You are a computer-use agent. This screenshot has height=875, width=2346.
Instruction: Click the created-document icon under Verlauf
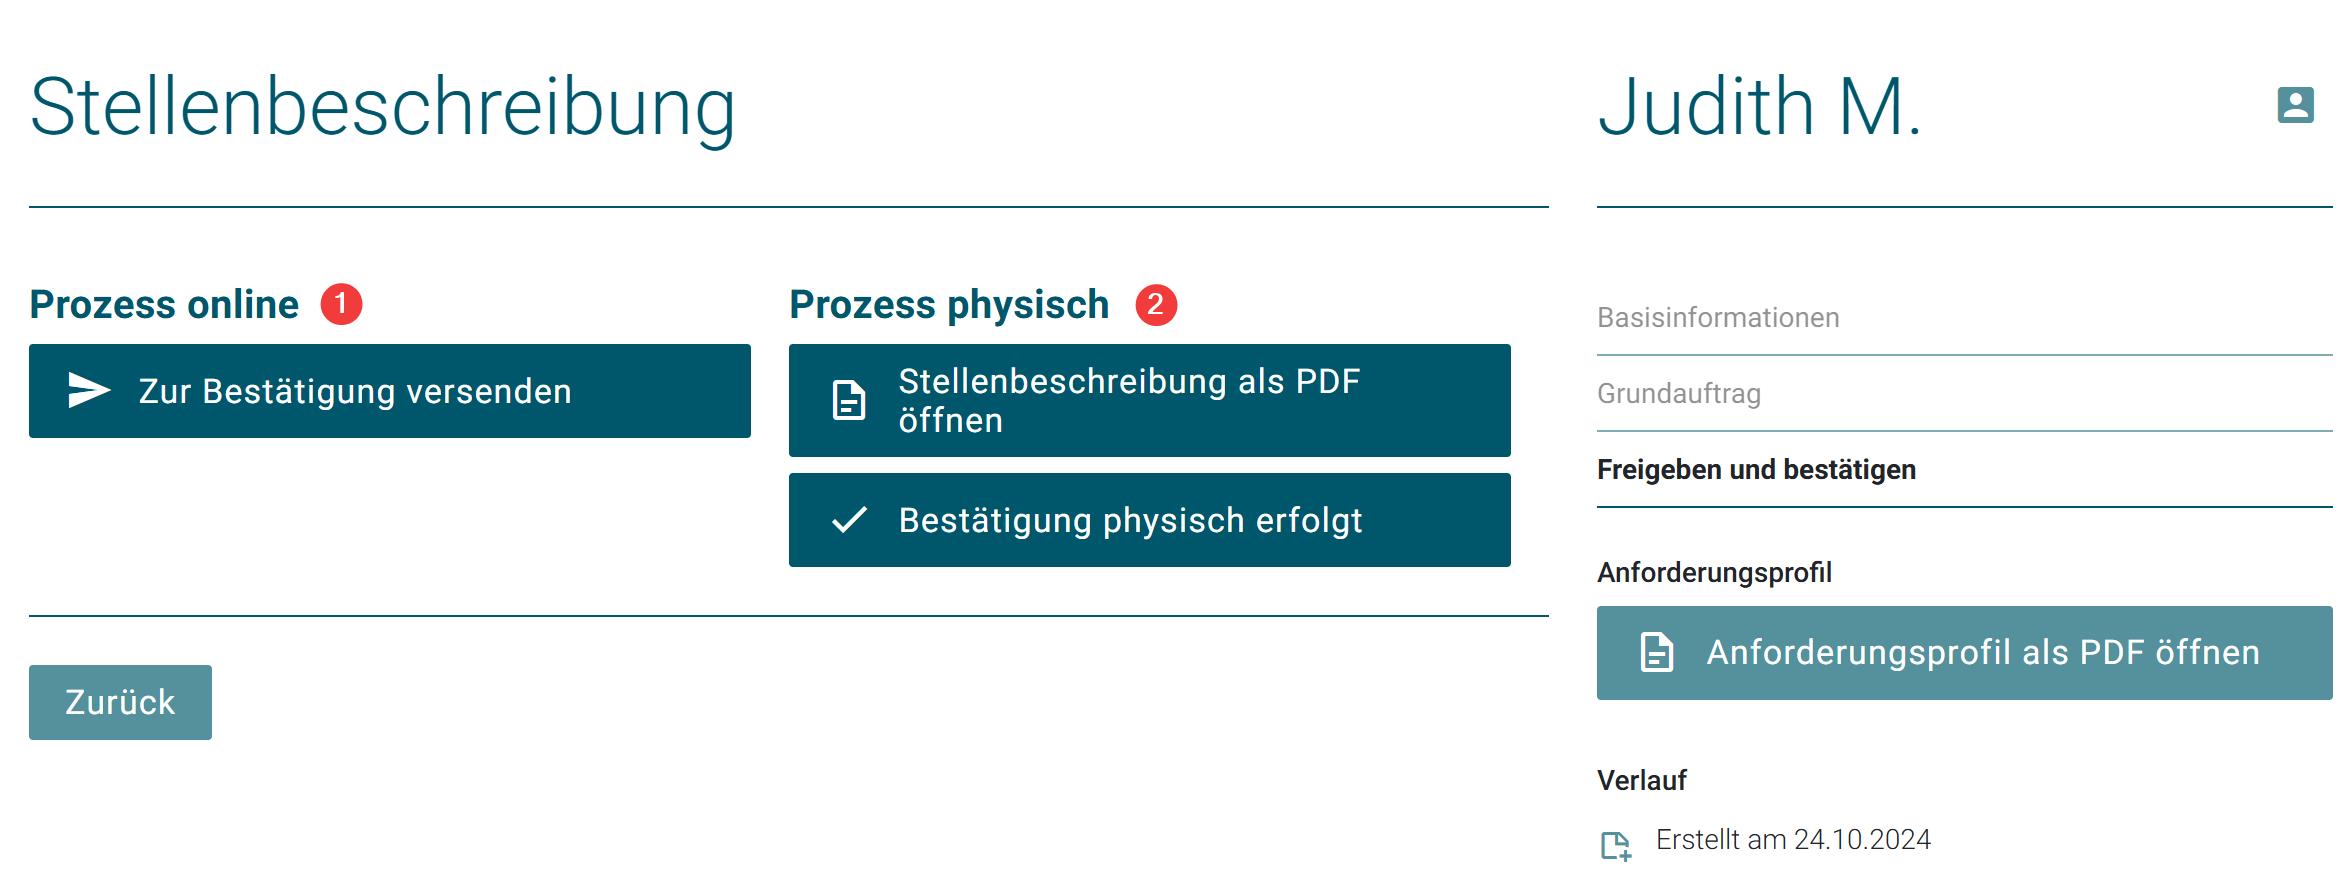(1615, 846)
